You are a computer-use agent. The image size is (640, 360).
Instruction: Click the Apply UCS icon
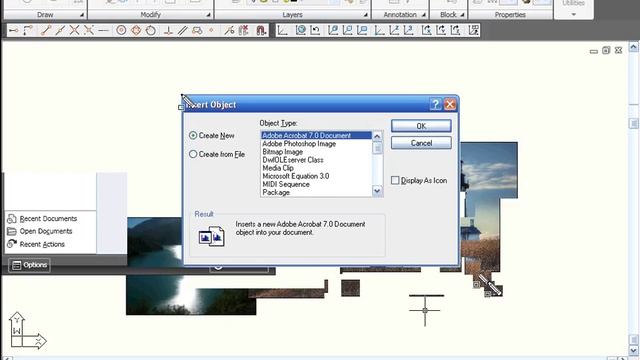473,30
